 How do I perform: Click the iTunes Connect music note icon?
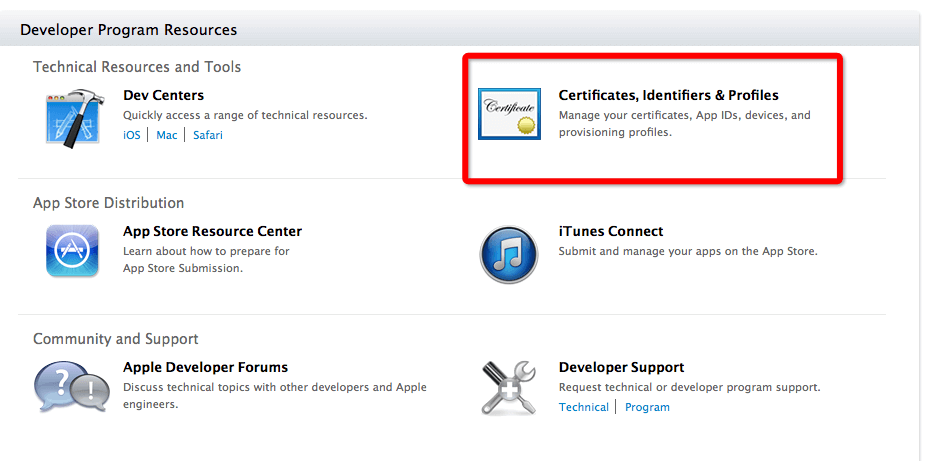pyautogui.click(x=509, y=254)
